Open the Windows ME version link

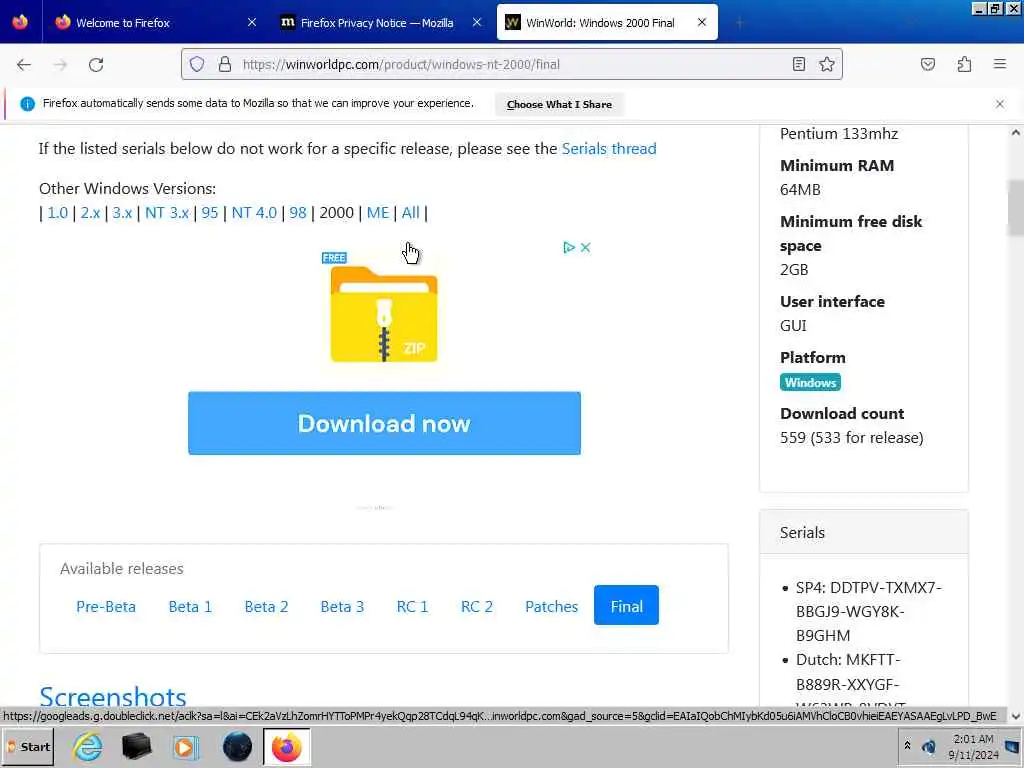click(x=377, y=213)
